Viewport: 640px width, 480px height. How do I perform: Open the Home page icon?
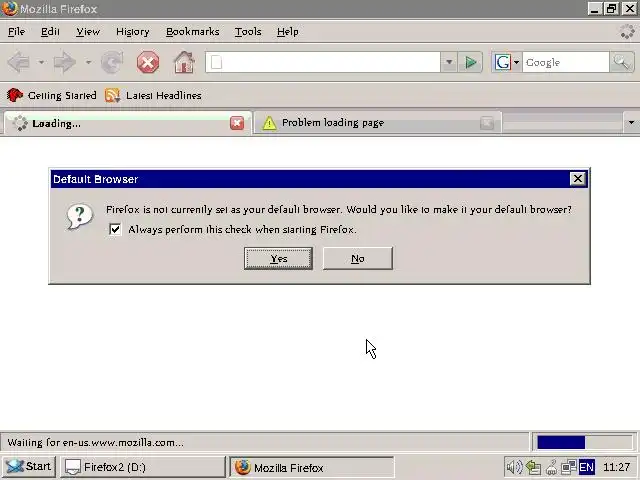(184, 62)
